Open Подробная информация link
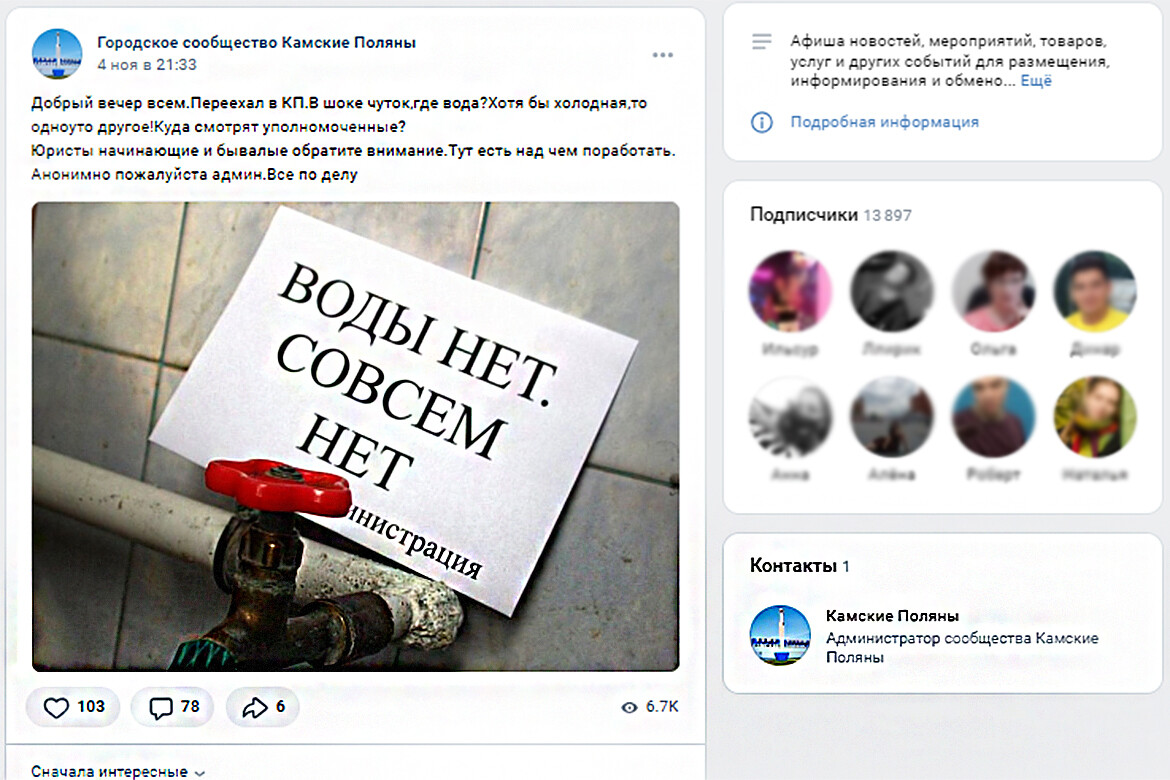Viewport: 1170px width, 780px height. [x=884, y=122]
